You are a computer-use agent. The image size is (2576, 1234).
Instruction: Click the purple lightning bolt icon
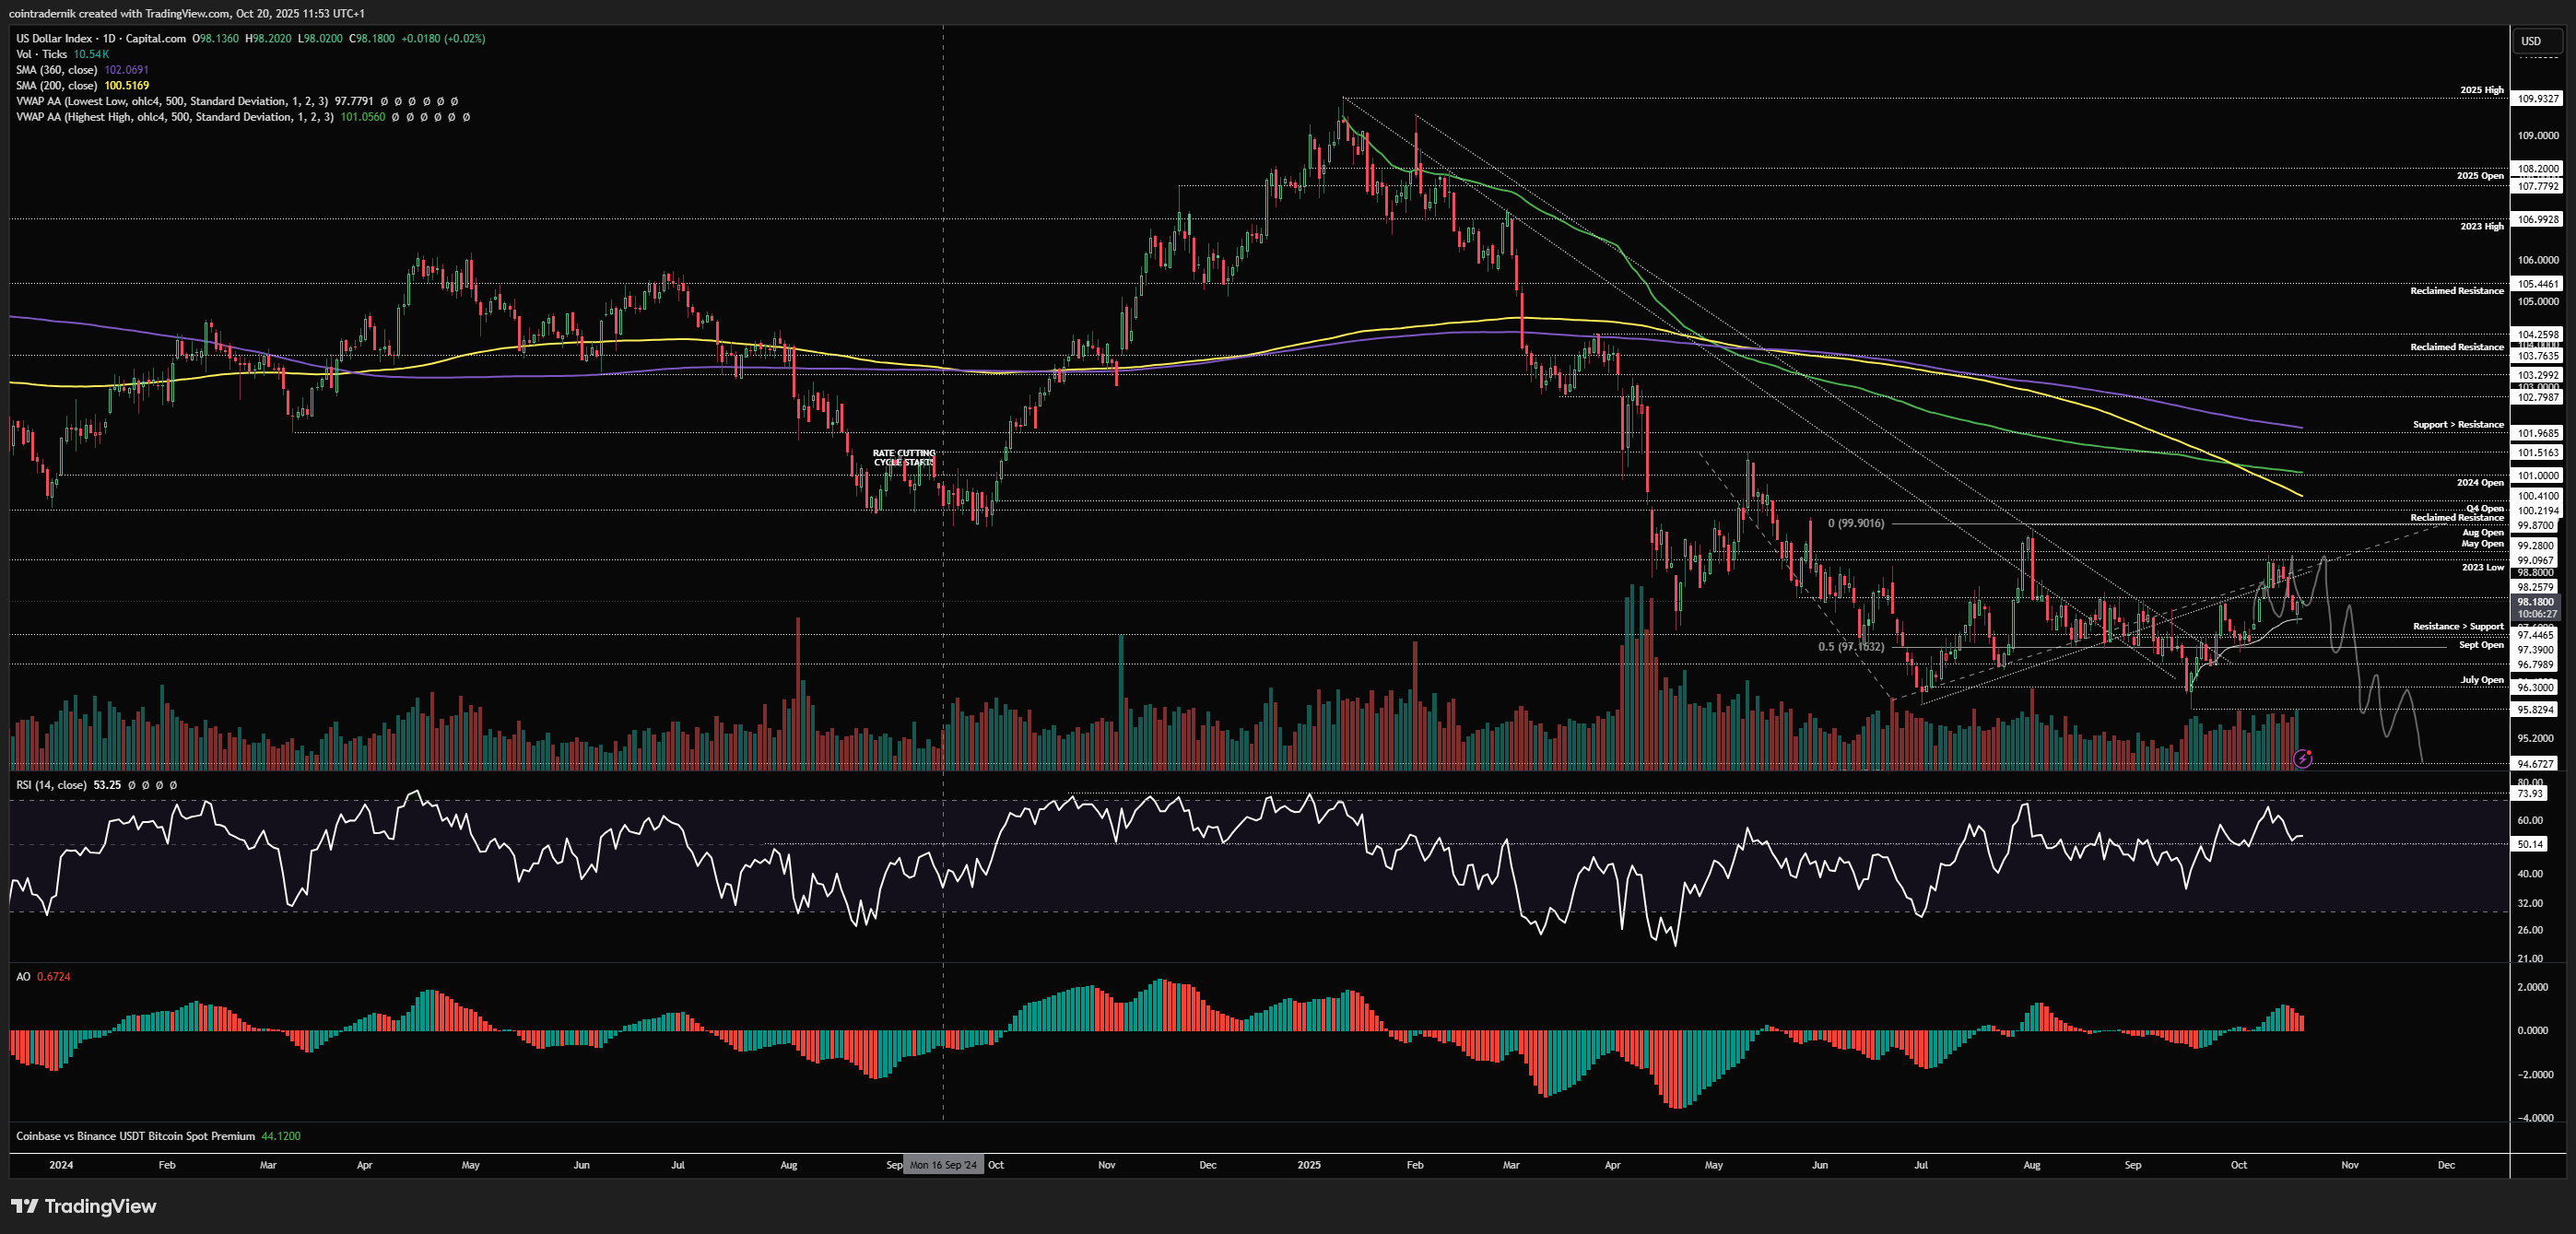2302,759
